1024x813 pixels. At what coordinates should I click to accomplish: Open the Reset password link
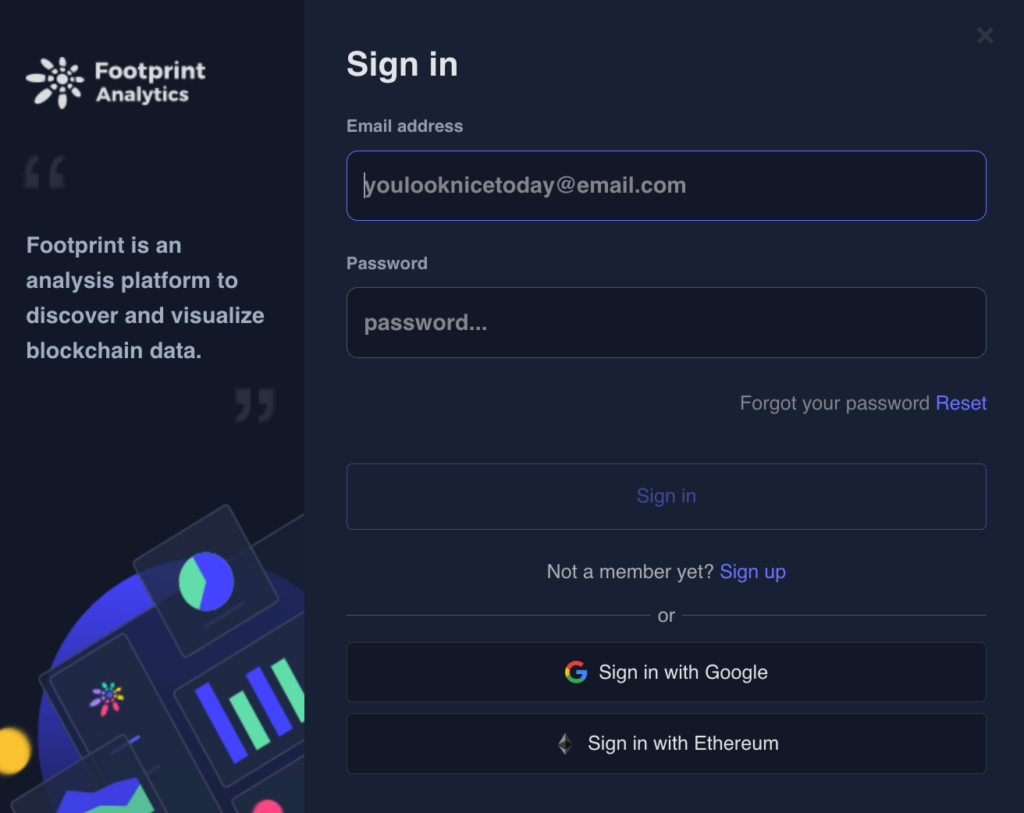pyautogui.click(x=961, y=403)
